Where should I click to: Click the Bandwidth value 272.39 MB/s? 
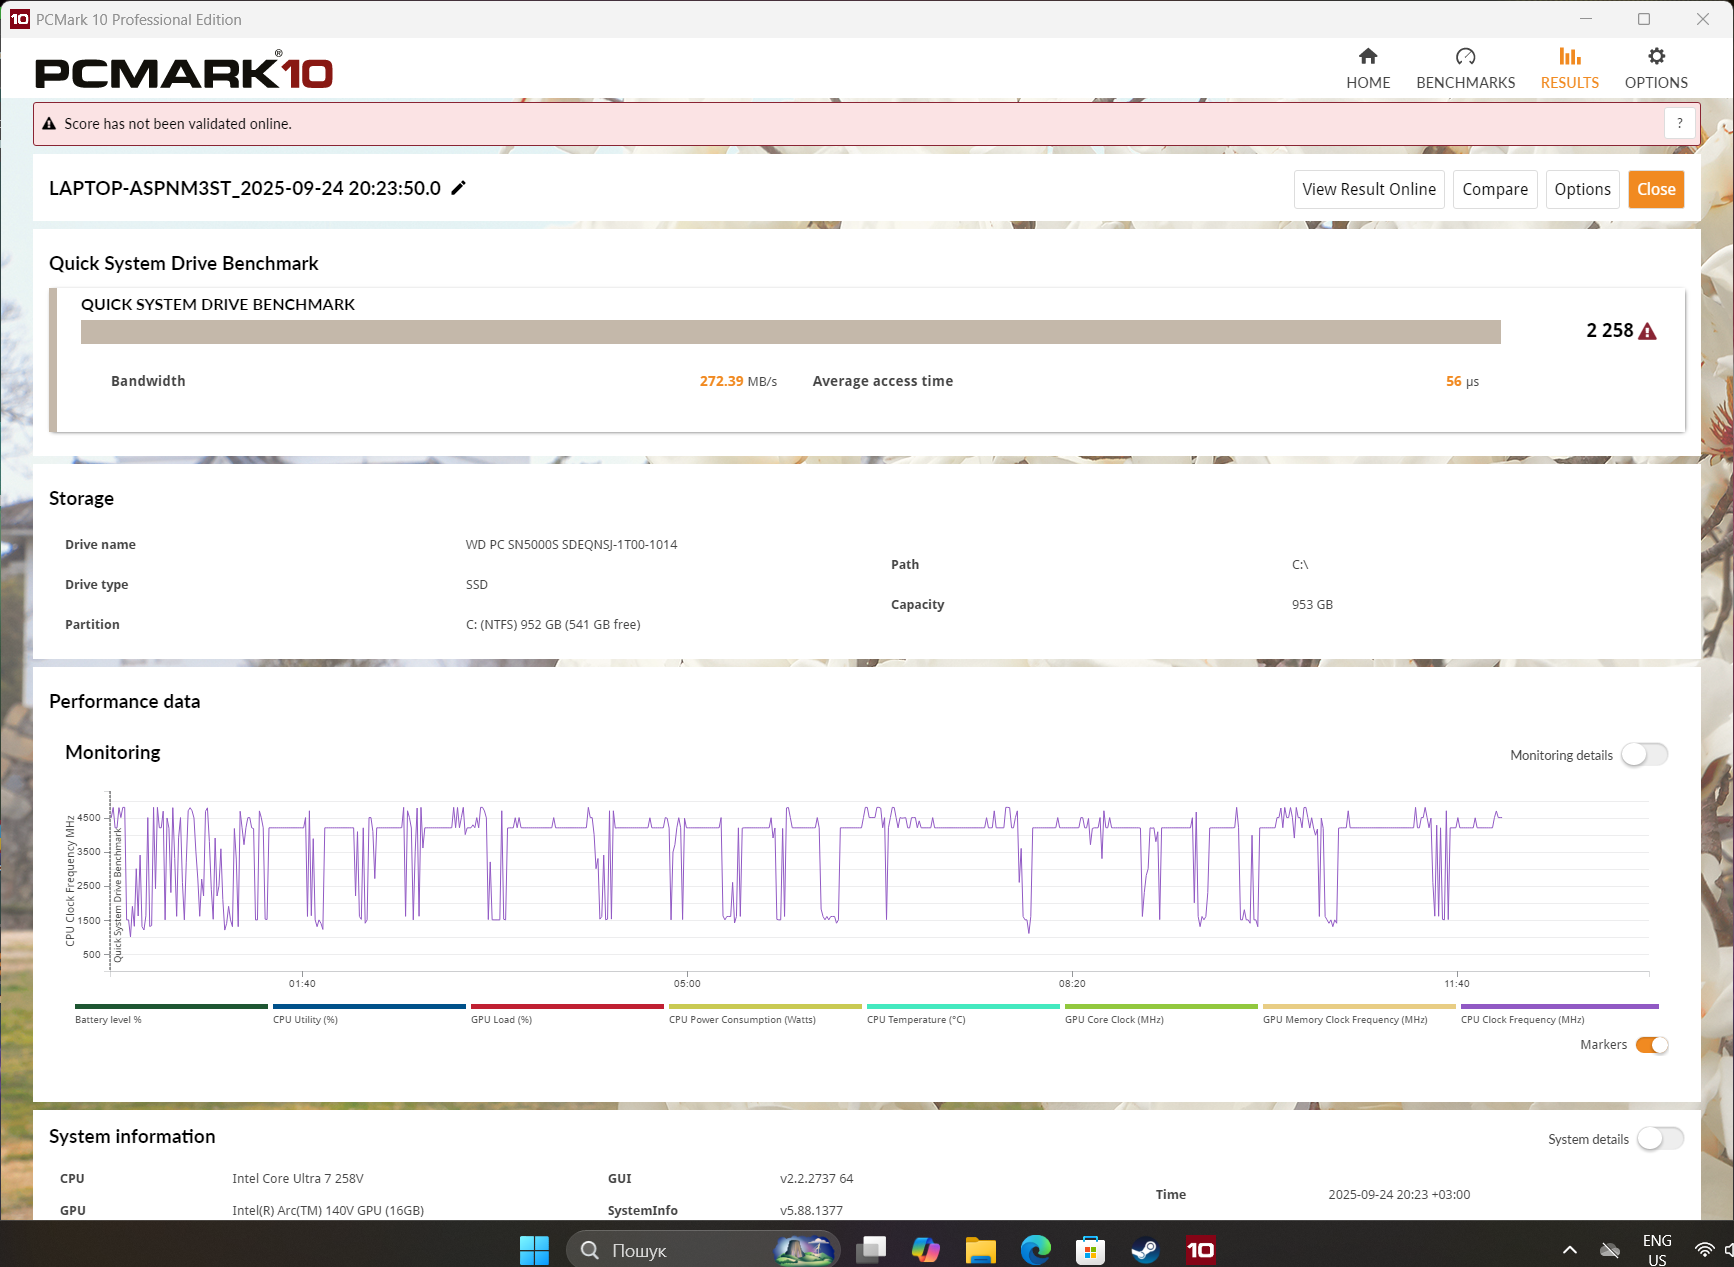(x=738, y=381)
